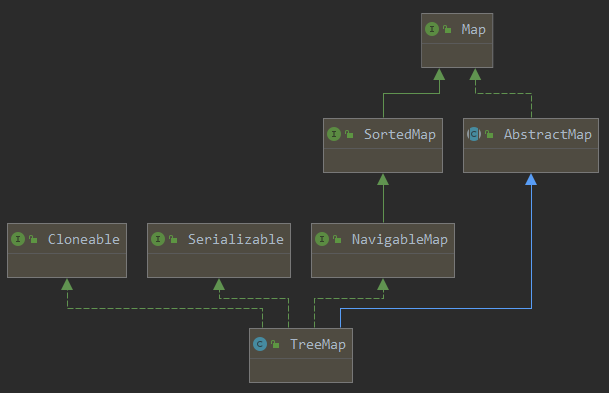Screen dimensions: 609x393
Task: Select the AbstractMap node title
Action: 548,134
